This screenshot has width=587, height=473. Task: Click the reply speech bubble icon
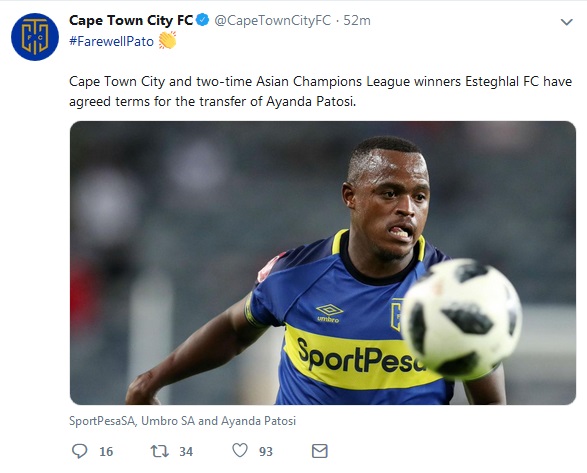pyautogui.click(x=79, y=451)
